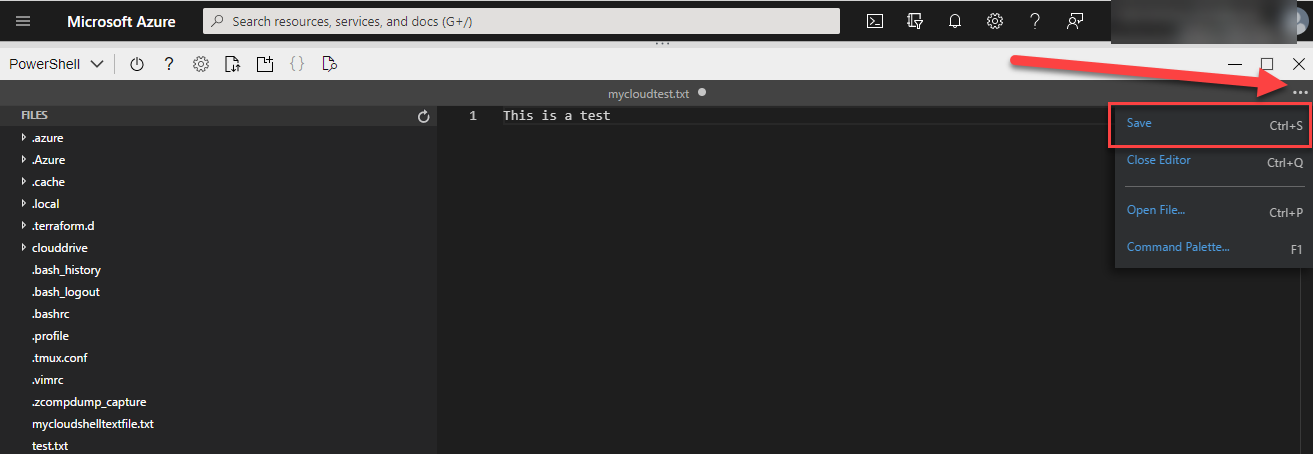
Task: Click the FILES panel header
Action: (x=34, y=116)
